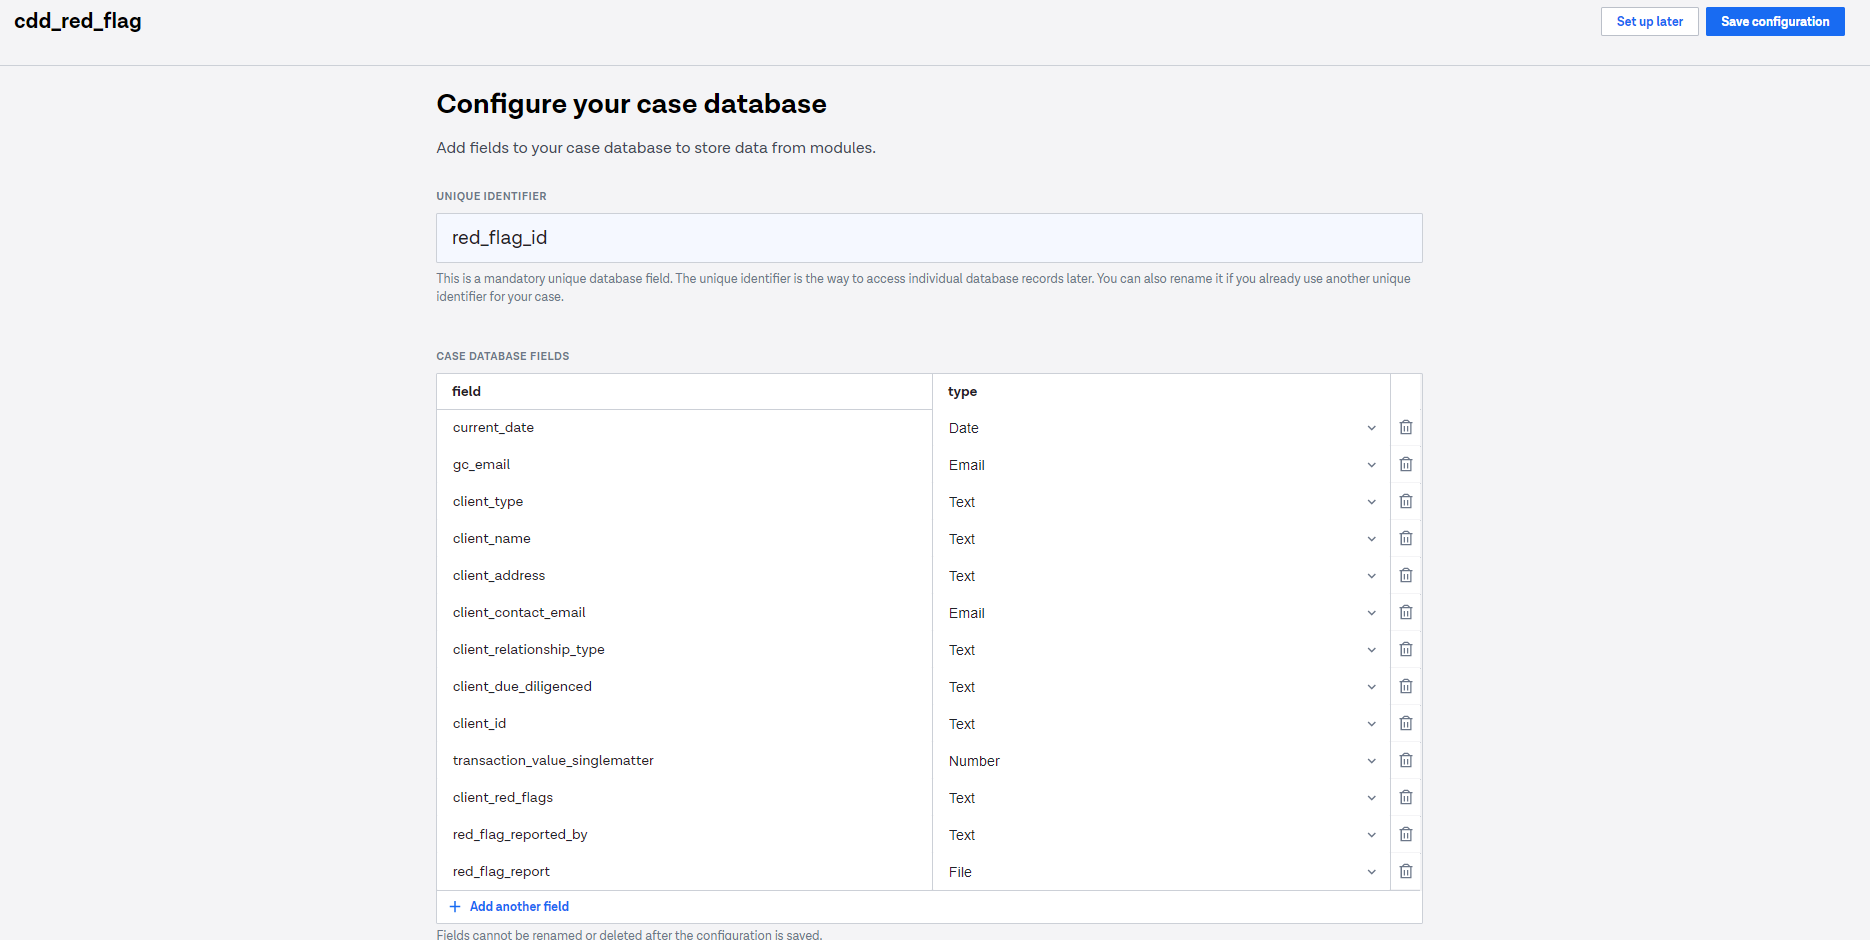Edit the client_due_diligenced field name
1870x940 pixels.
coord(685,686)
